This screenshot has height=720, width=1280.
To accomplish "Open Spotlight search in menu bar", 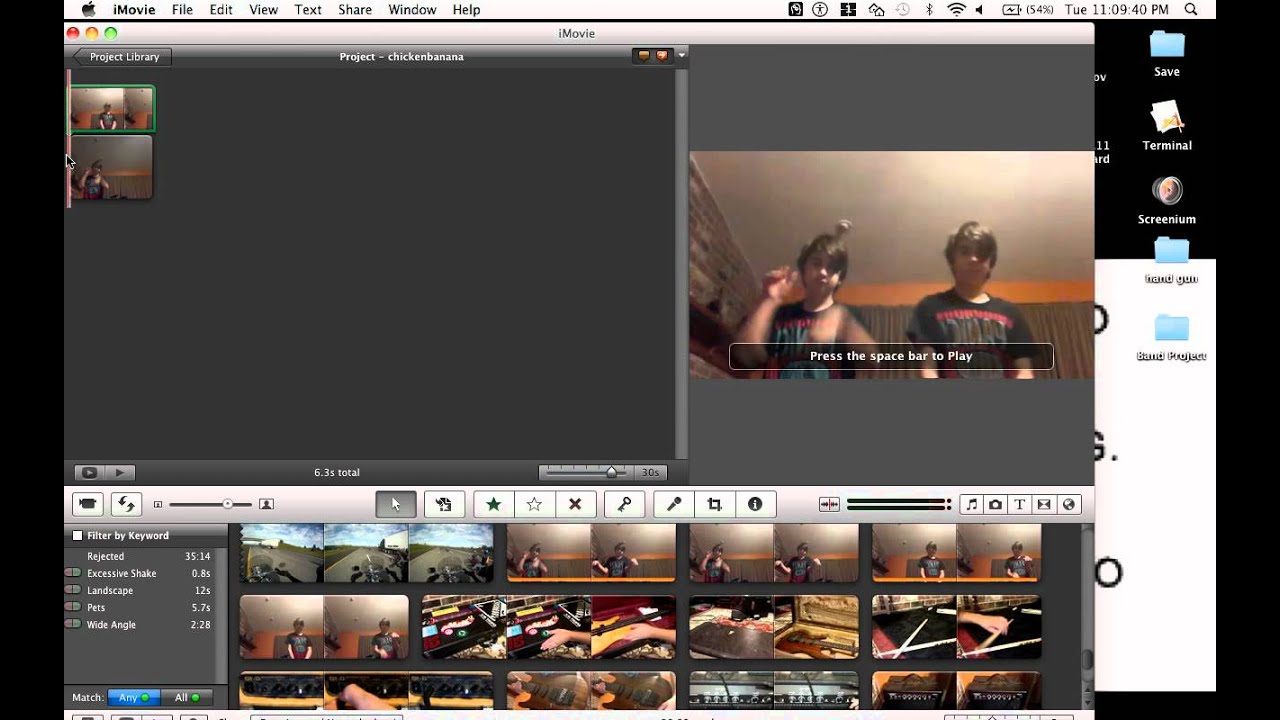I will (x=1190, y=9).
